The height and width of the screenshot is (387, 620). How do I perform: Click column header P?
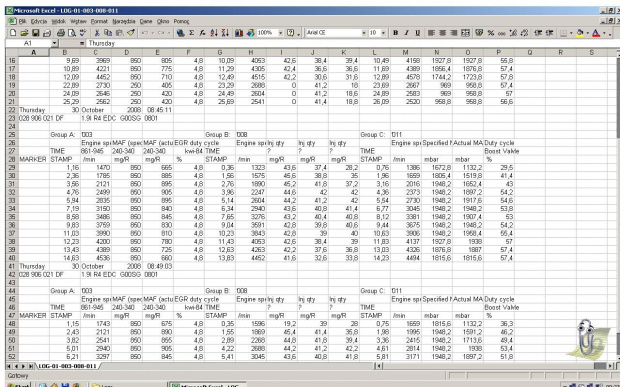499,52
